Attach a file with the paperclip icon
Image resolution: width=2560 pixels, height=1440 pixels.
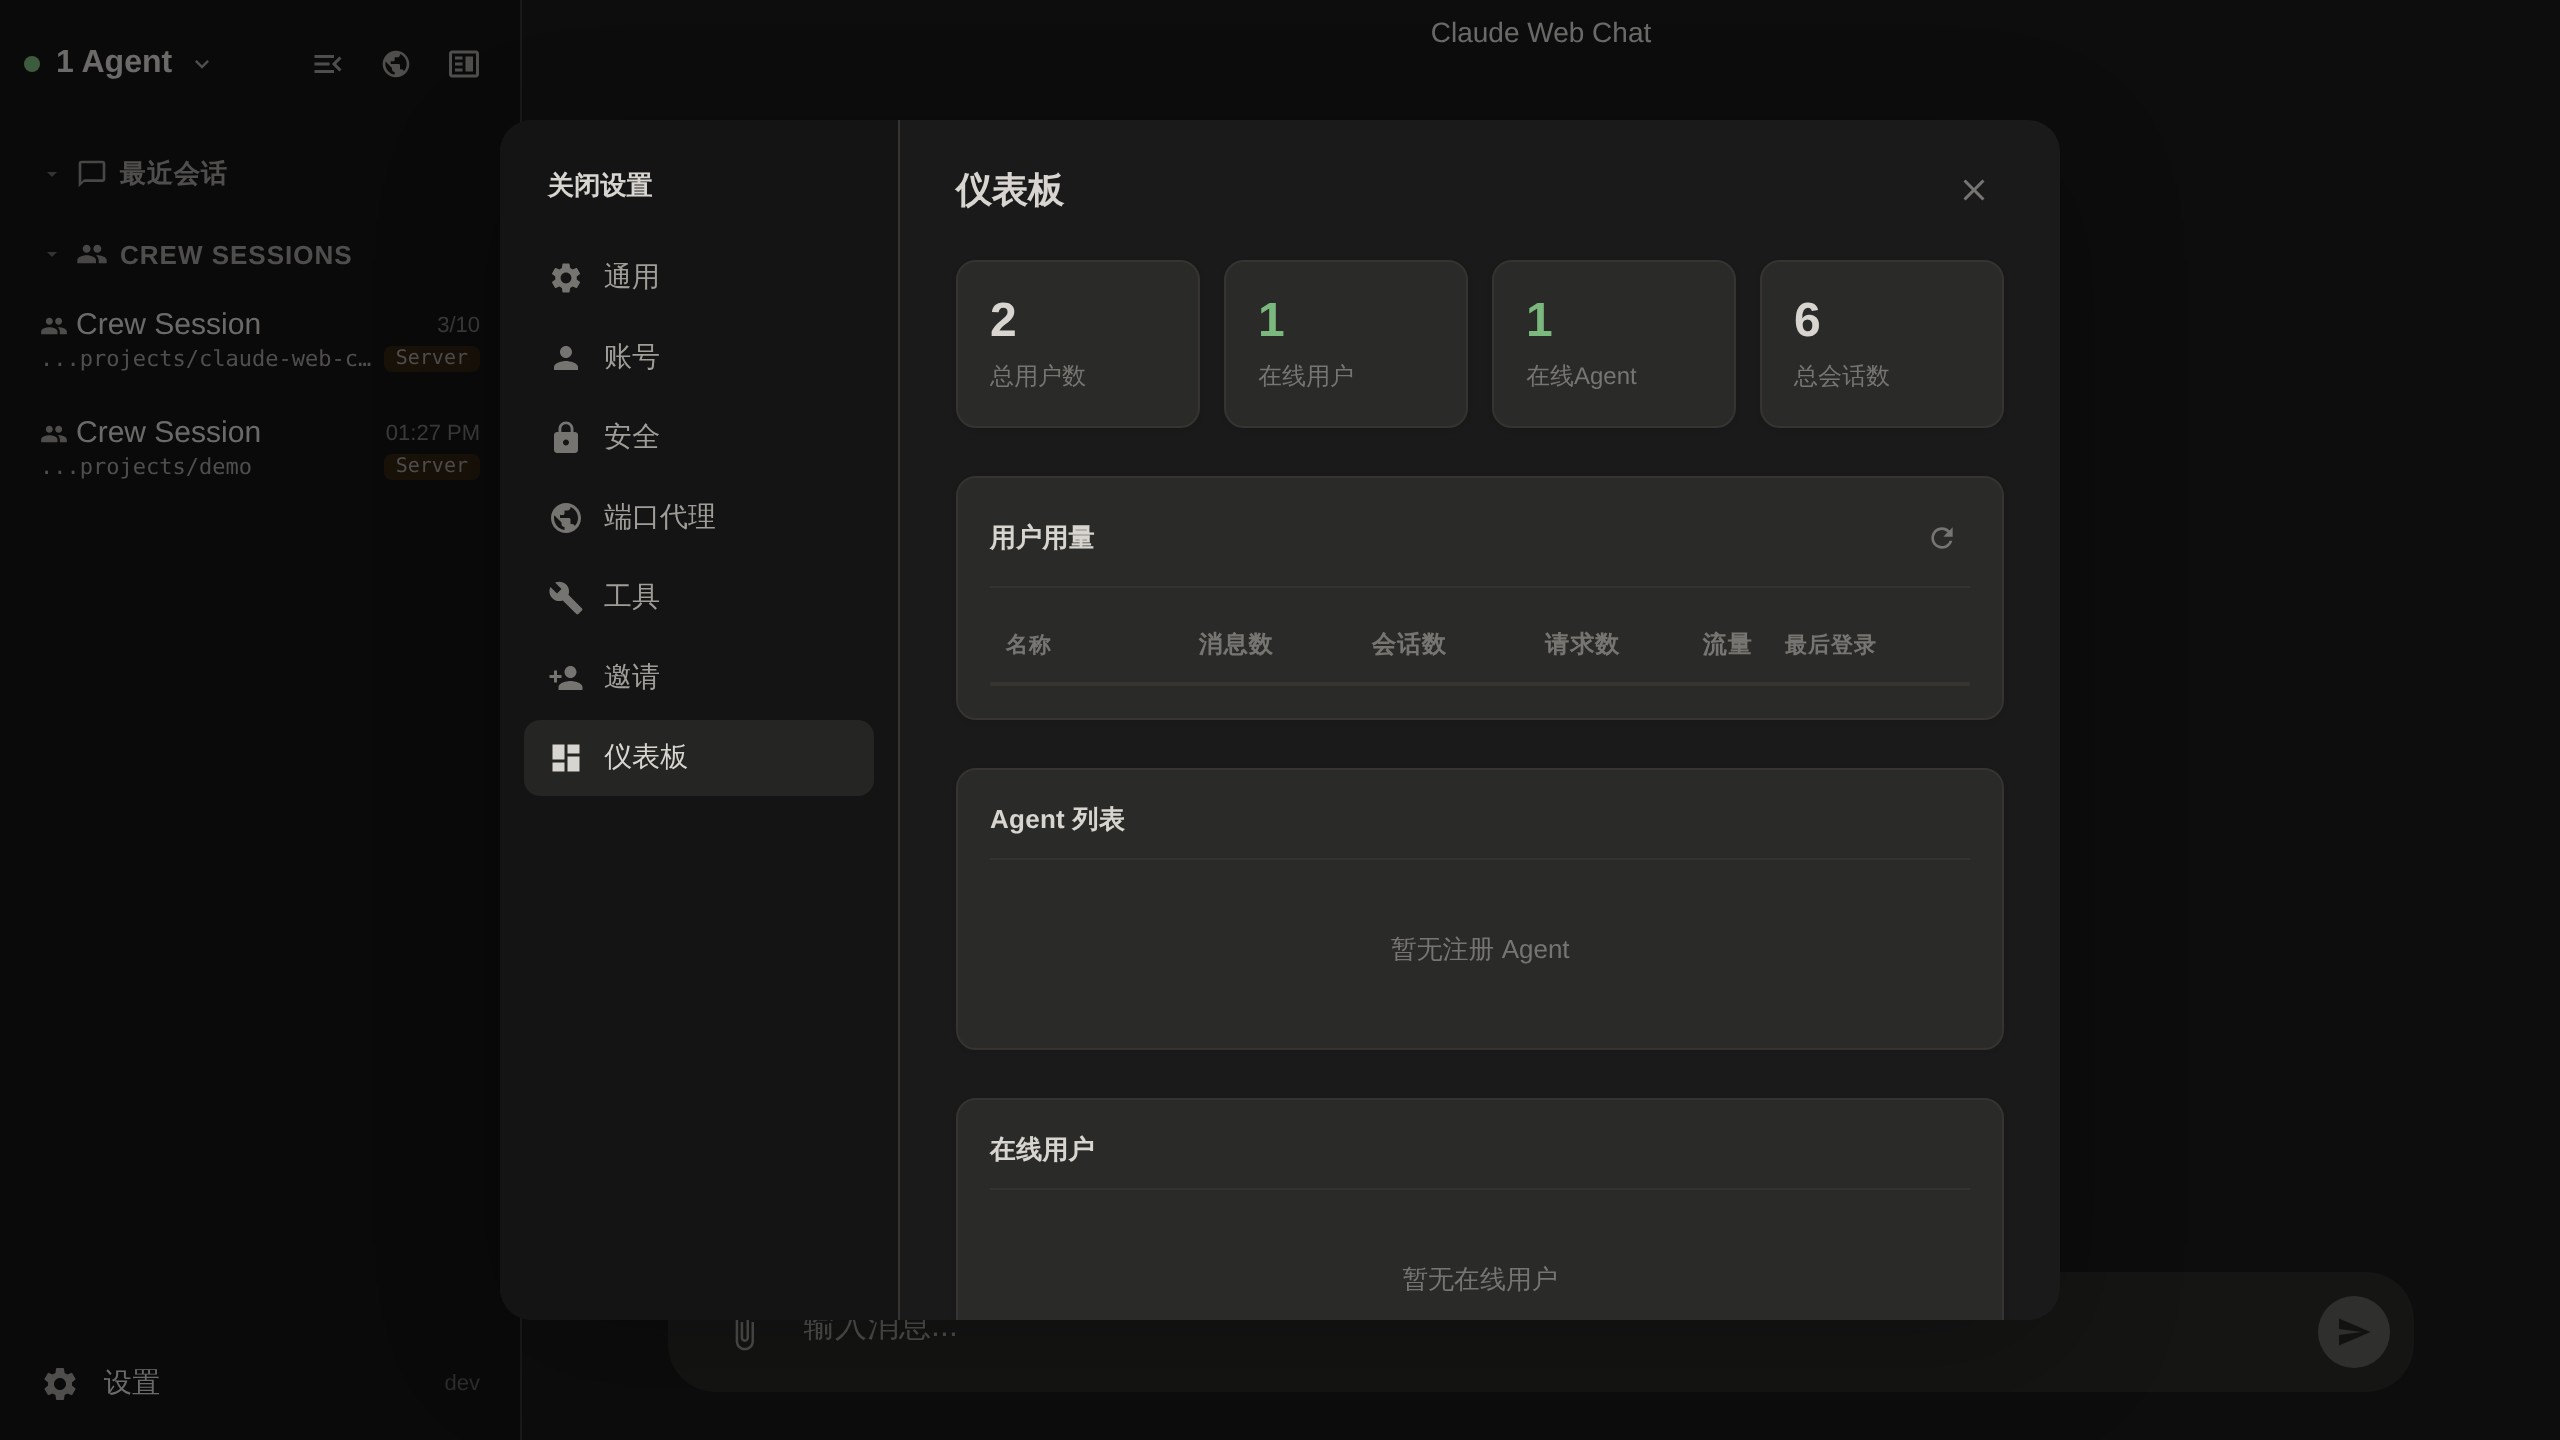[742, 1331]
